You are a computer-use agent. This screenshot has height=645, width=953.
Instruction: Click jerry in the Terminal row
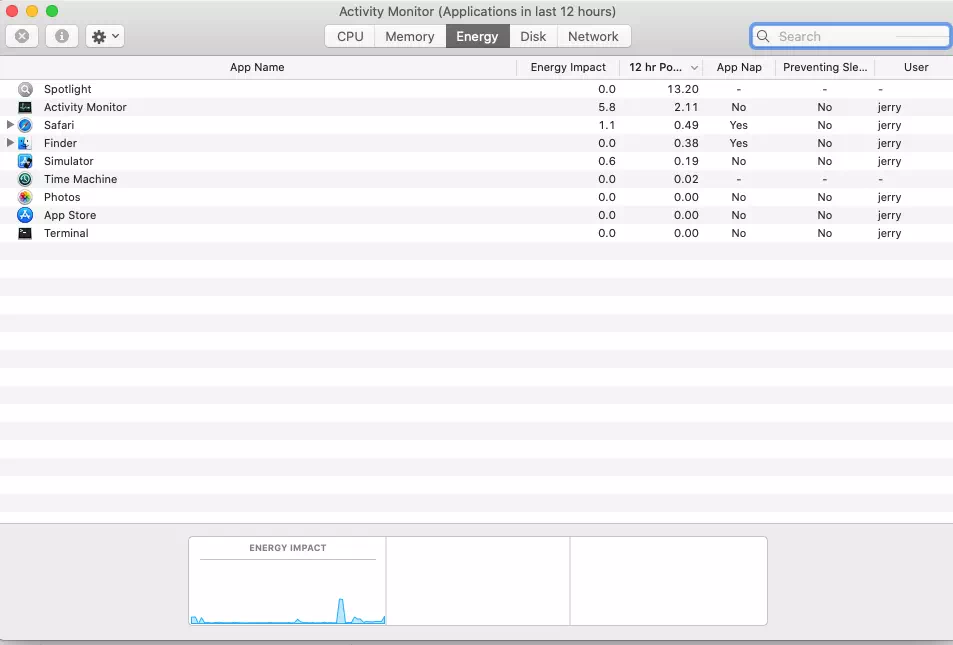[889, 233]
